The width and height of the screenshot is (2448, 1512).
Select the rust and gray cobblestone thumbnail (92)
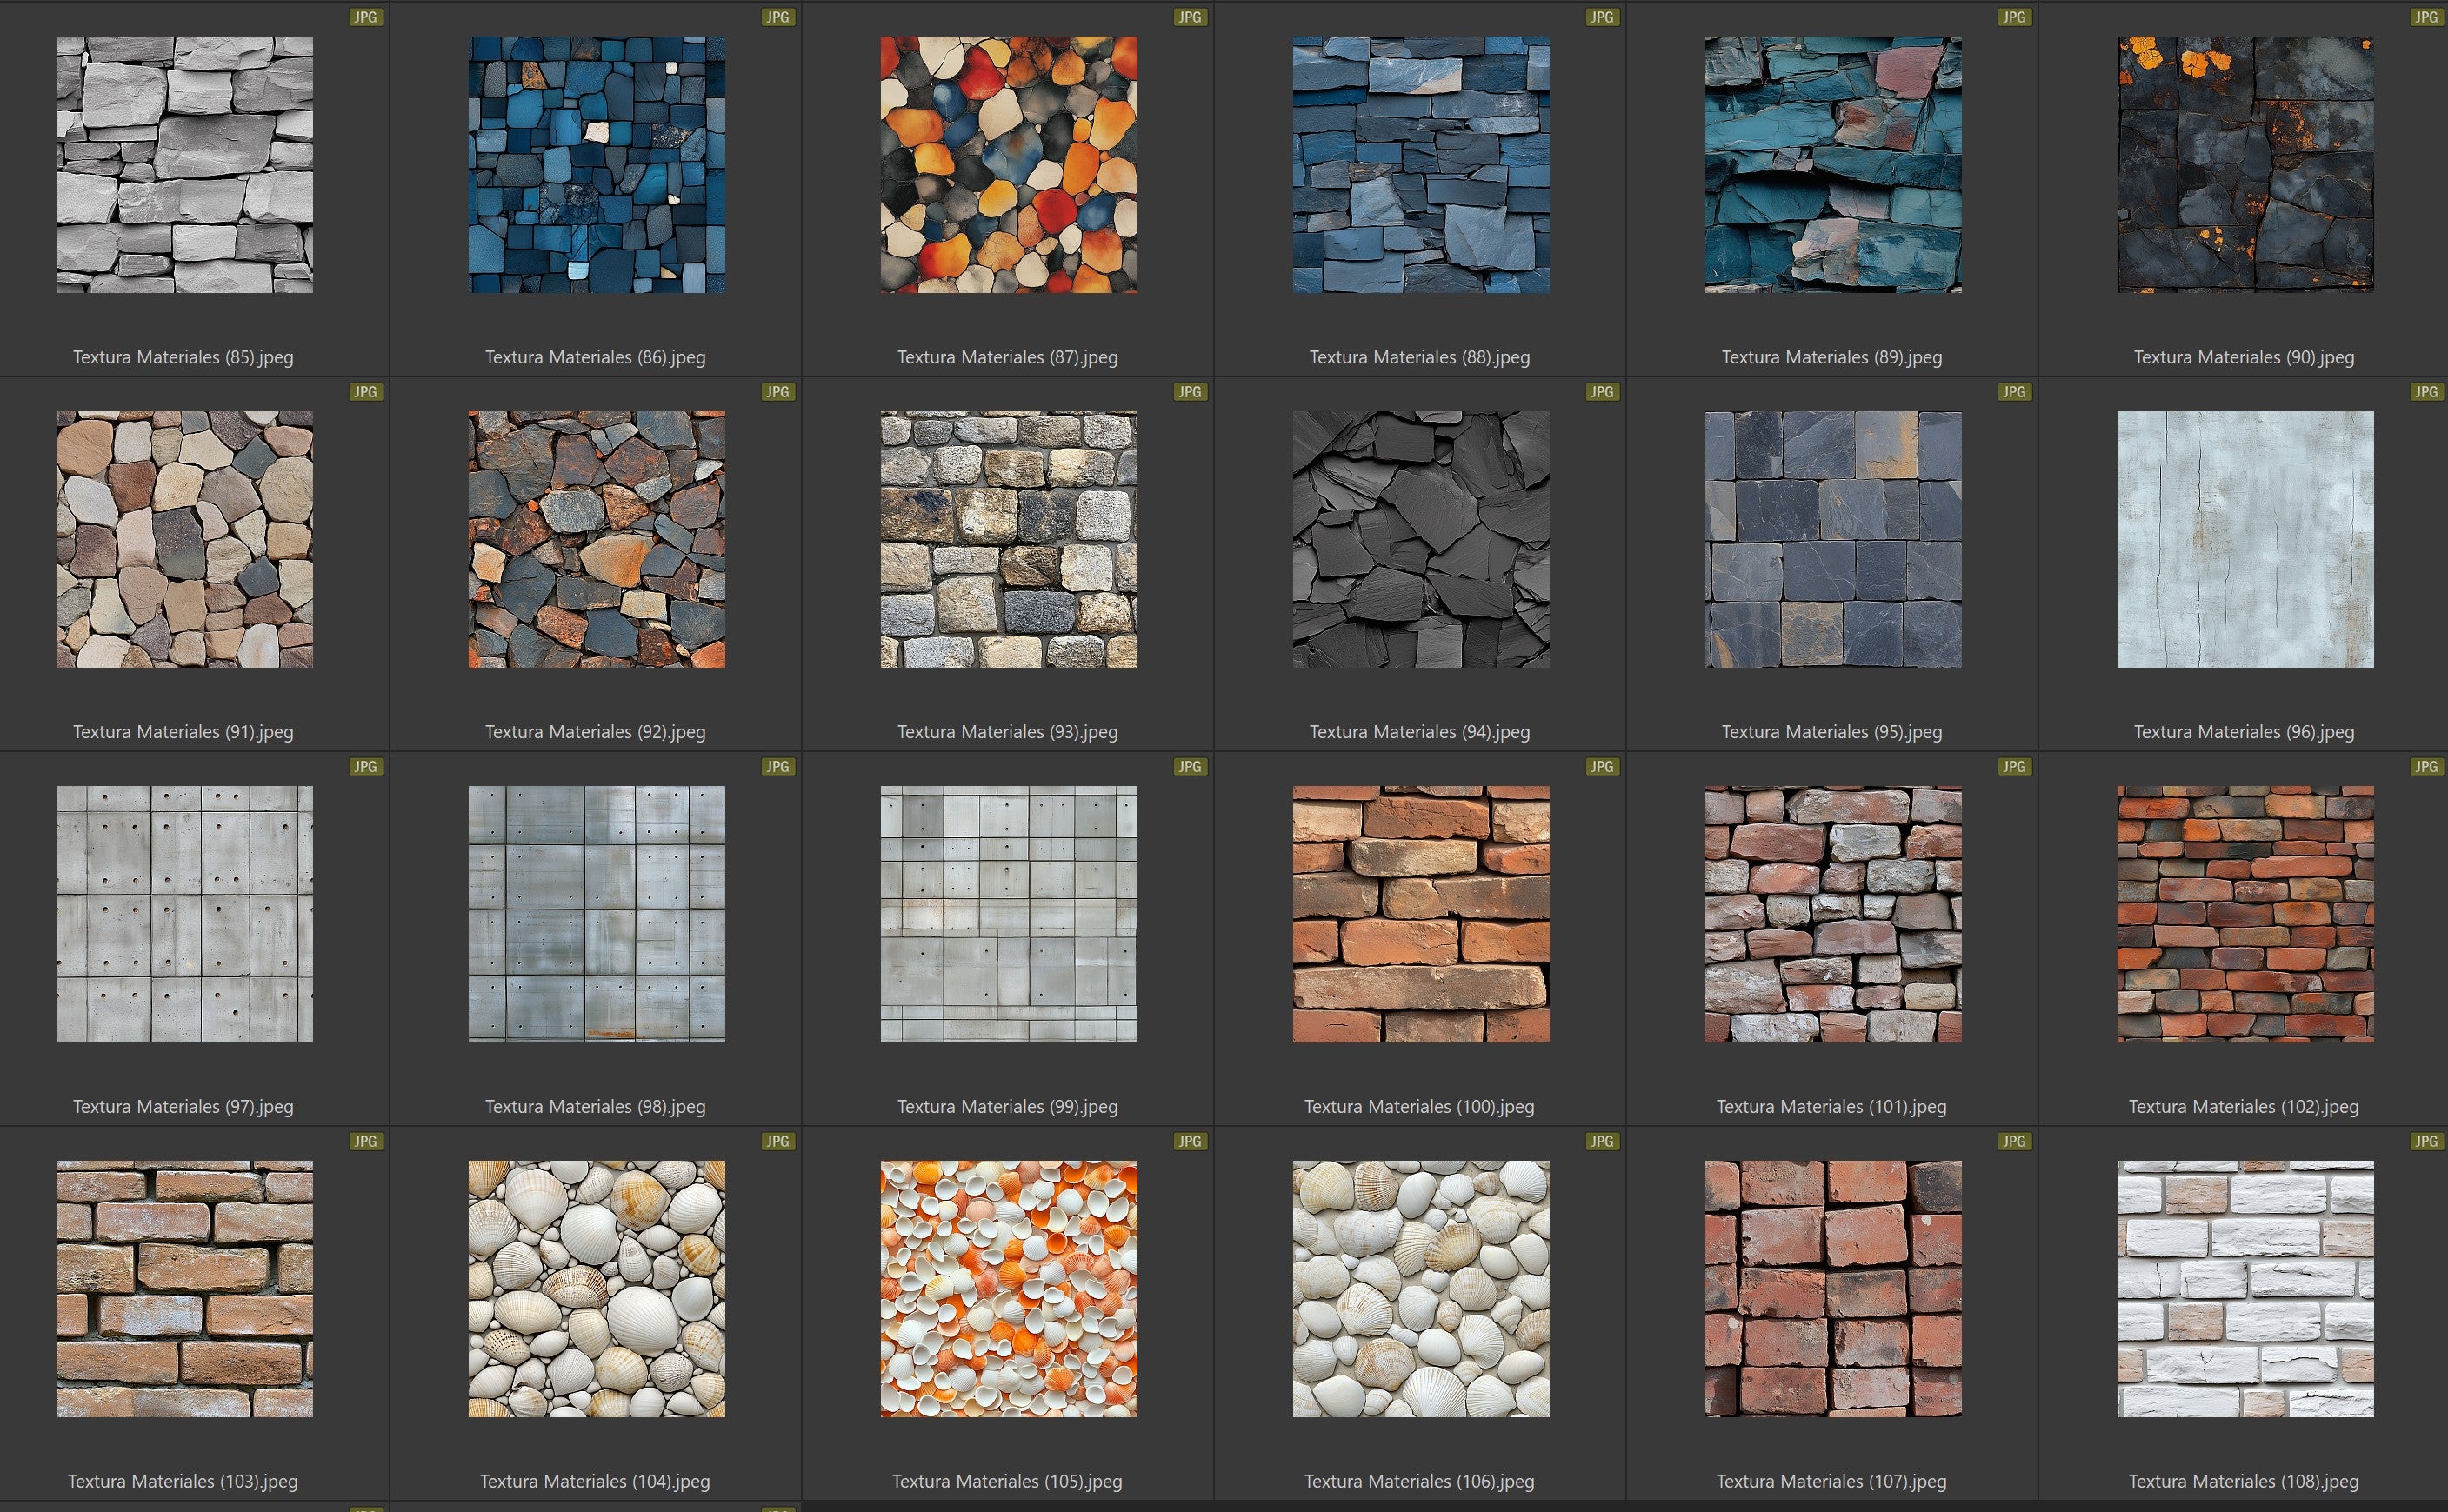coord(596,539)
